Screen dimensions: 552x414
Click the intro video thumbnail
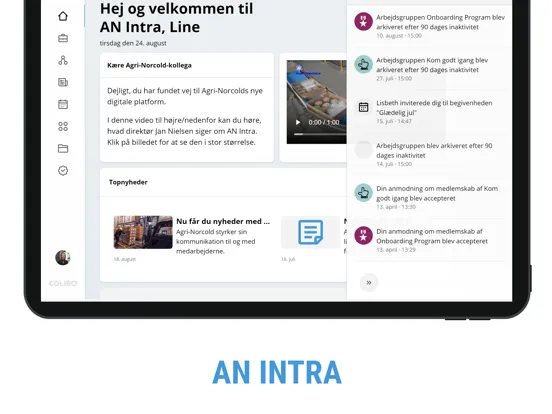click(316, 102)
